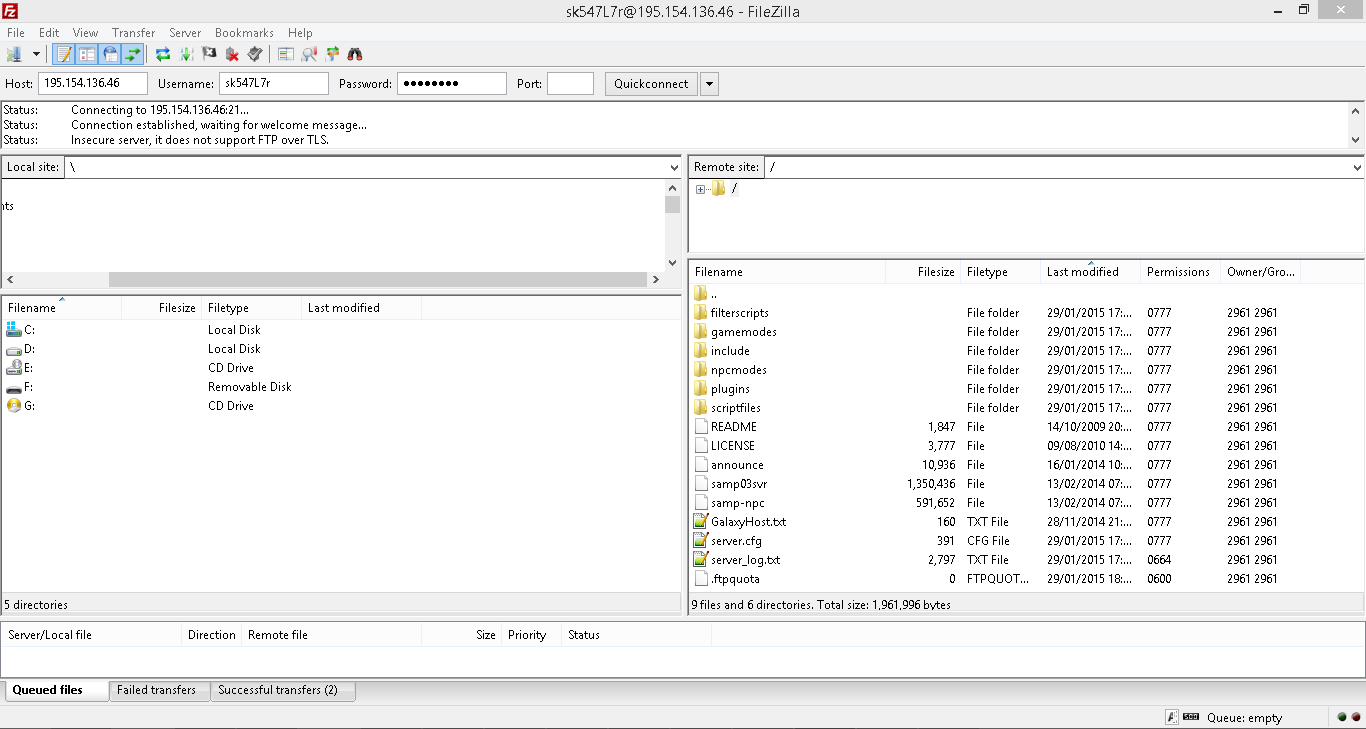Disconnect from the current server

[x=232, y=54]
